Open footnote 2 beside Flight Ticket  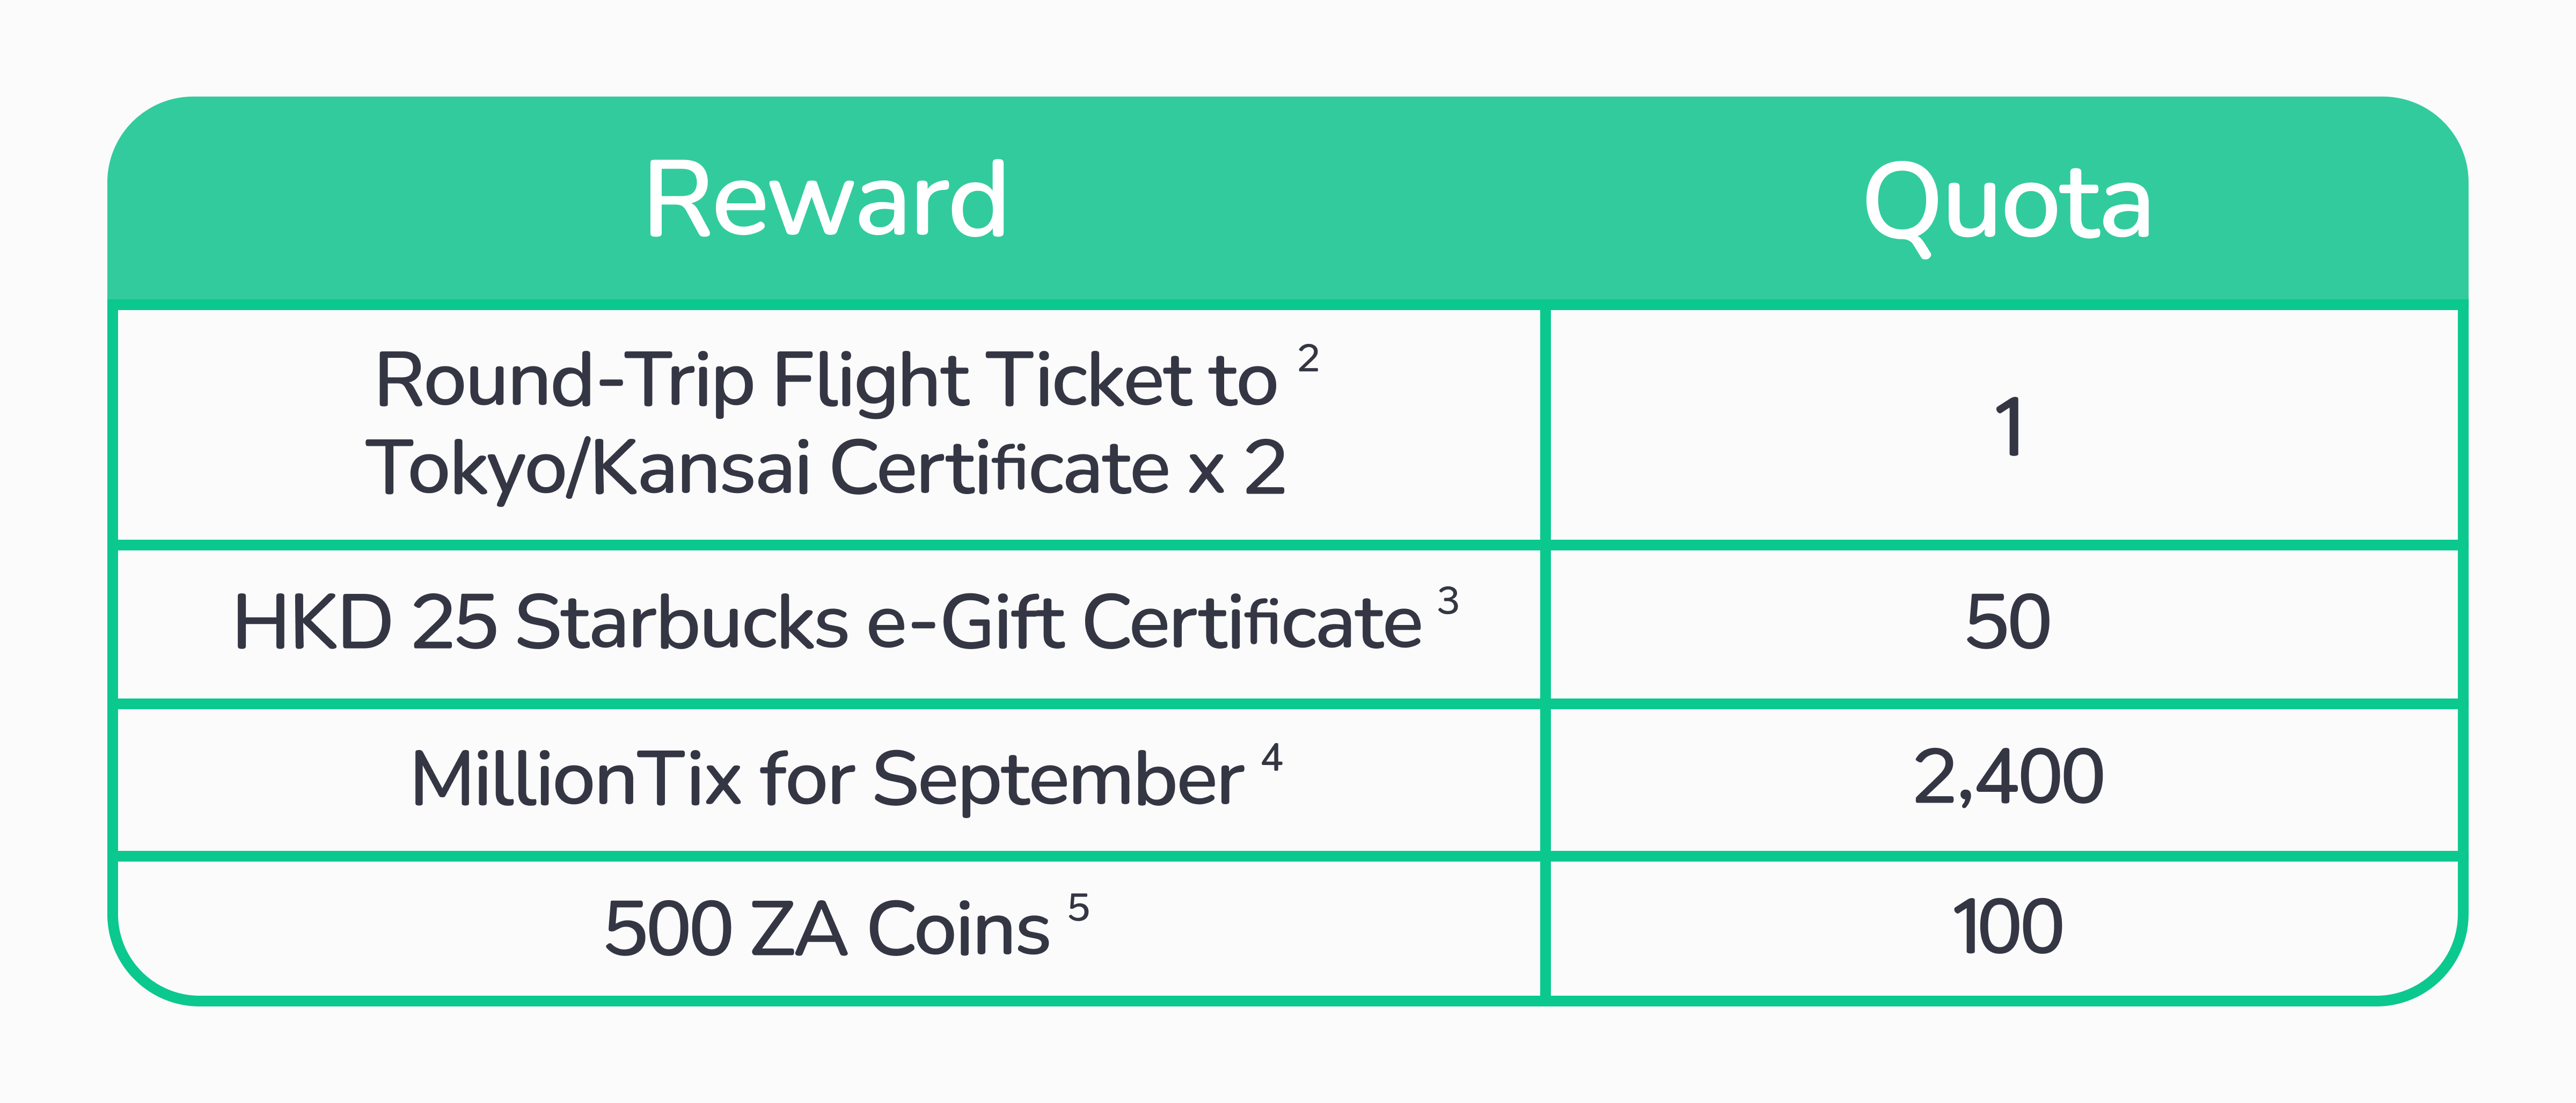tap(1308, 358)
